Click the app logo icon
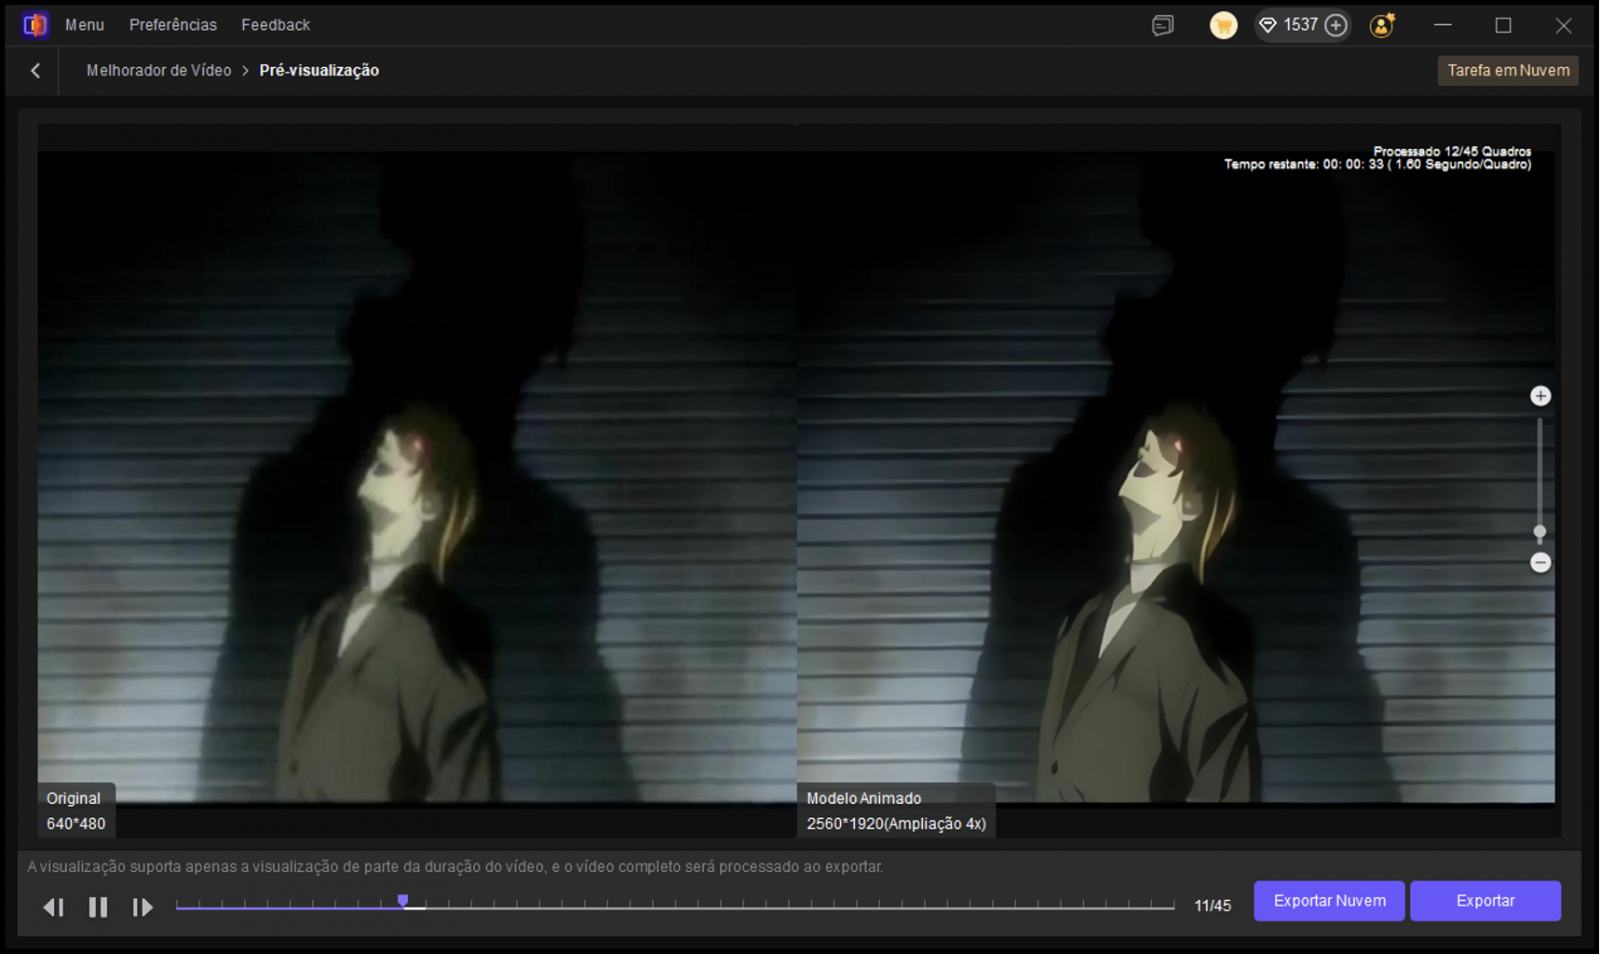1600x954 pixels. [35, 25]
